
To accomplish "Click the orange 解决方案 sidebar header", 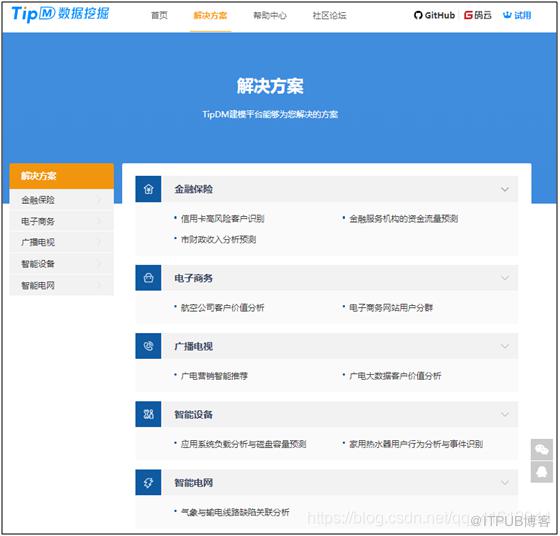I will 61,176.
